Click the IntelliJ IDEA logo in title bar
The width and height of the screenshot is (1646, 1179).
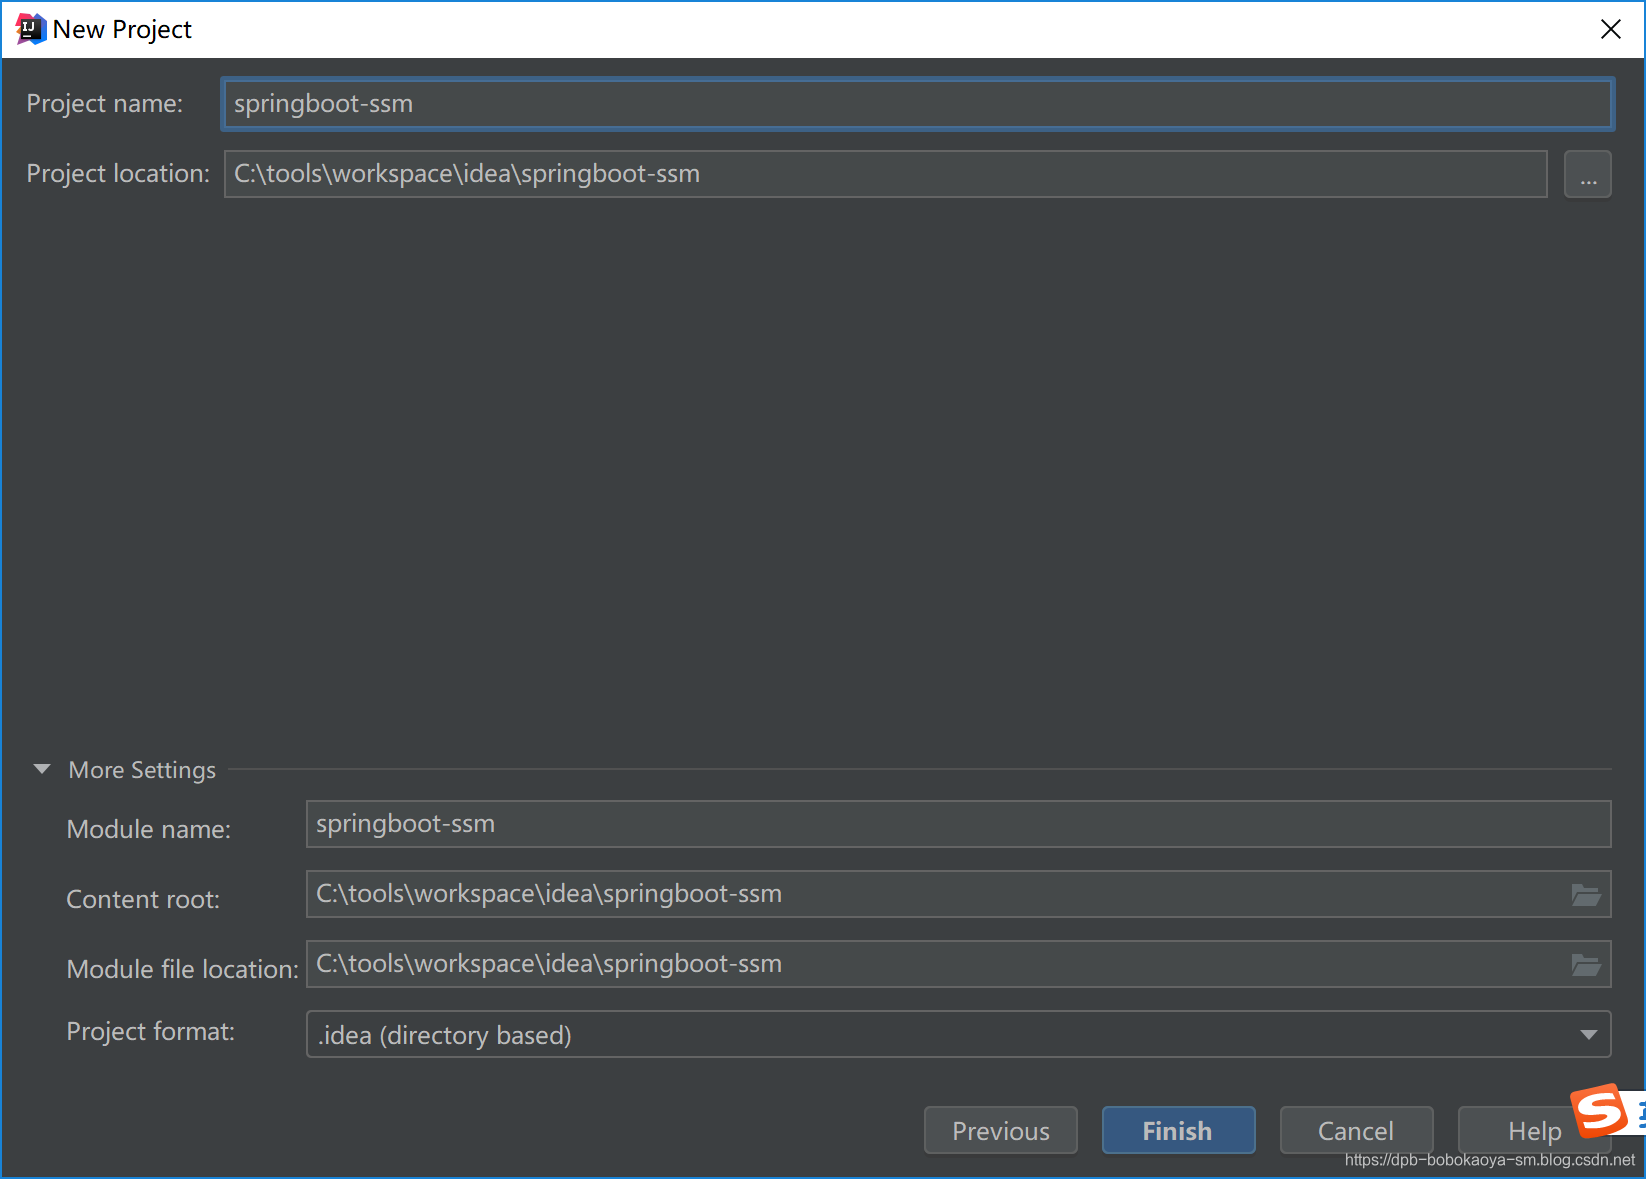31,29
